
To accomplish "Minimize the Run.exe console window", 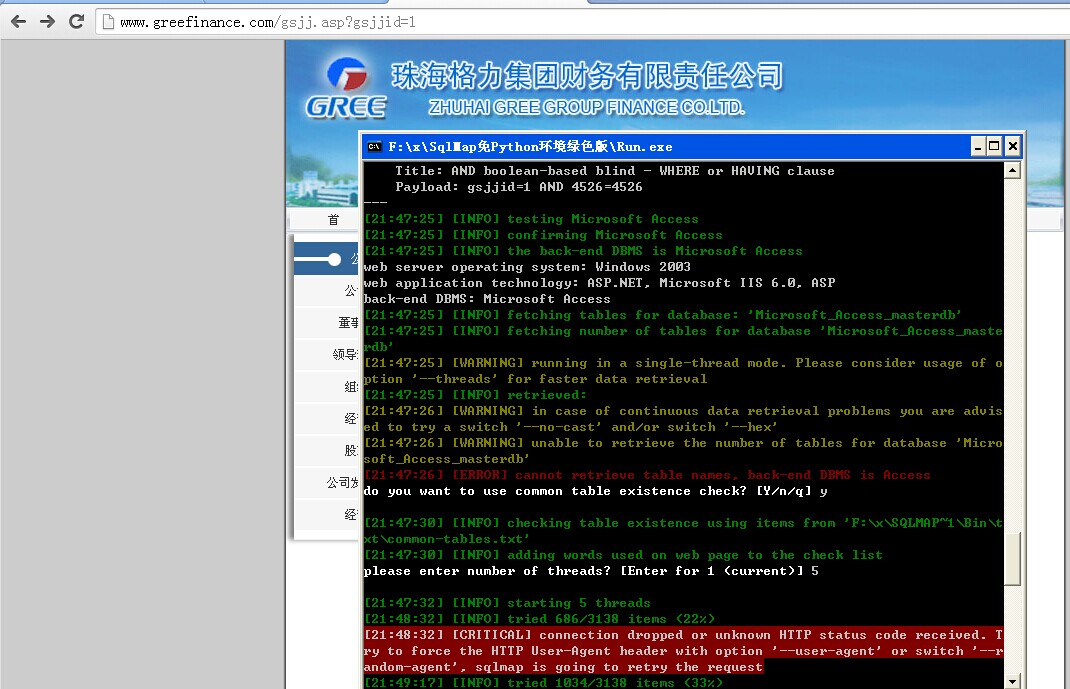I will click(978, 147).
